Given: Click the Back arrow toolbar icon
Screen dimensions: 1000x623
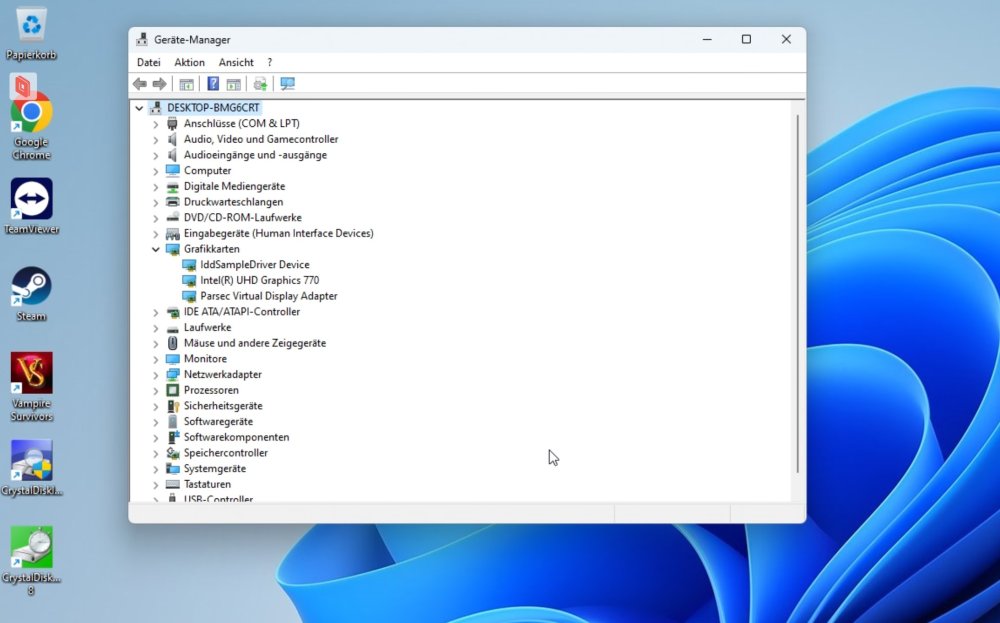Looking at the screenshot, I should (x=140, y=84).
